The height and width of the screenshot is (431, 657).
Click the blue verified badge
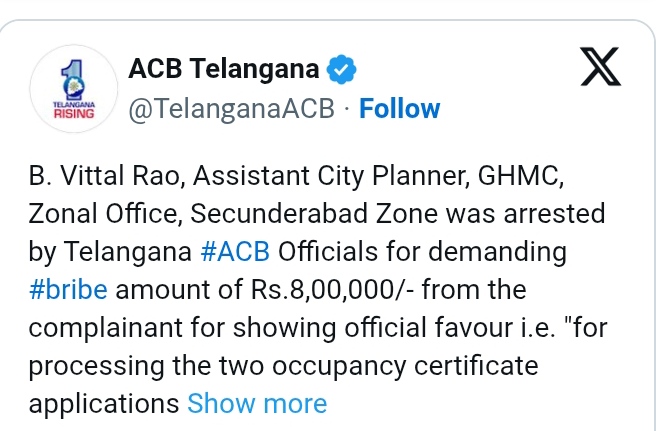tap(344, 70)
